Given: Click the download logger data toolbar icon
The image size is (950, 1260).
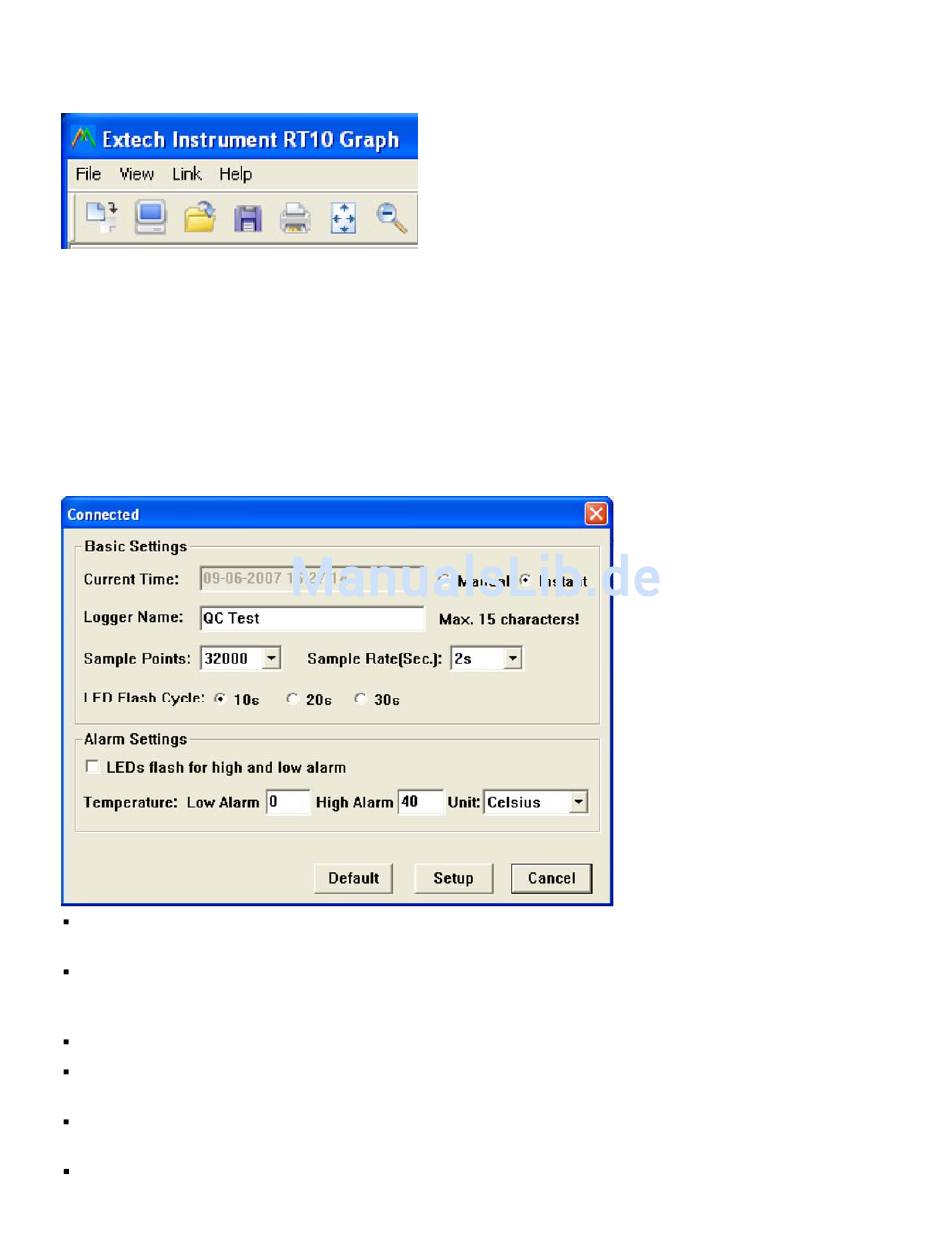Looking at the screenshot, I should [102, 217].
